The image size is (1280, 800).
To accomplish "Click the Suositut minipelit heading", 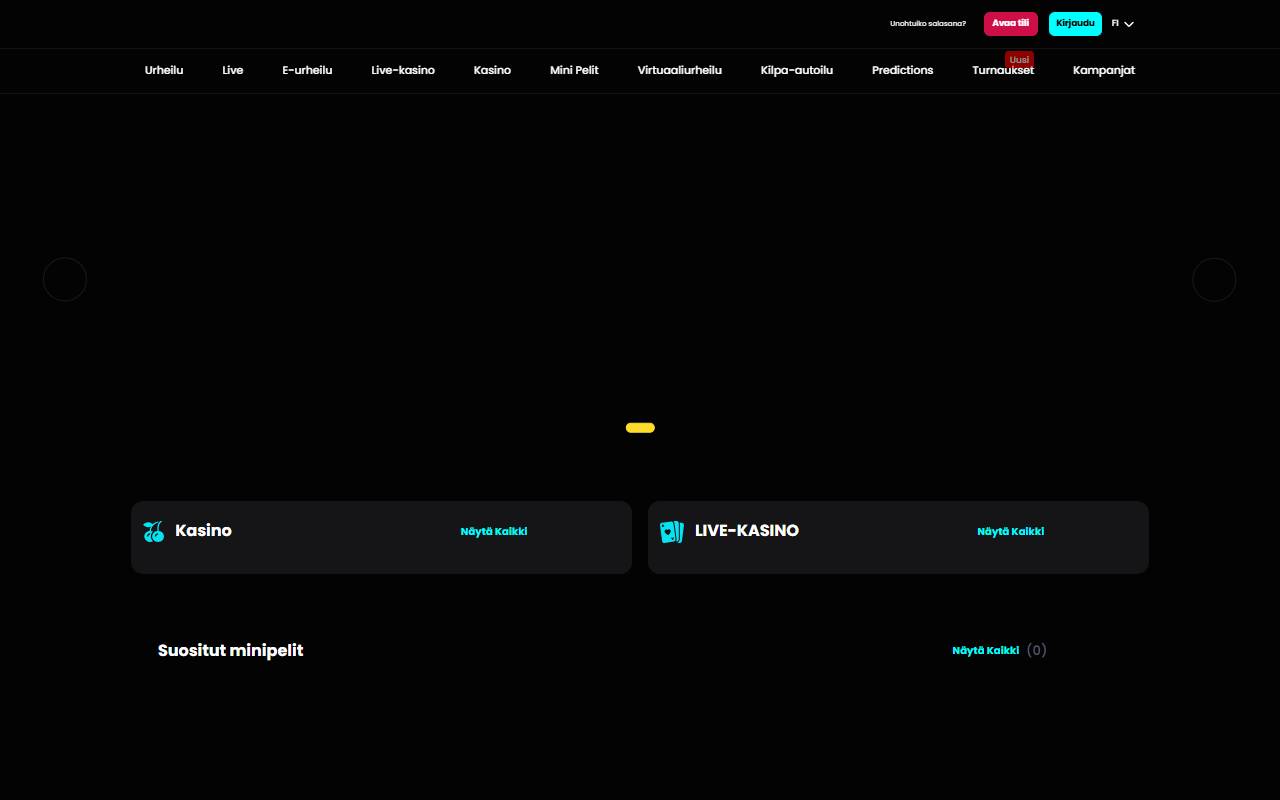I will (x=231, y=650).
